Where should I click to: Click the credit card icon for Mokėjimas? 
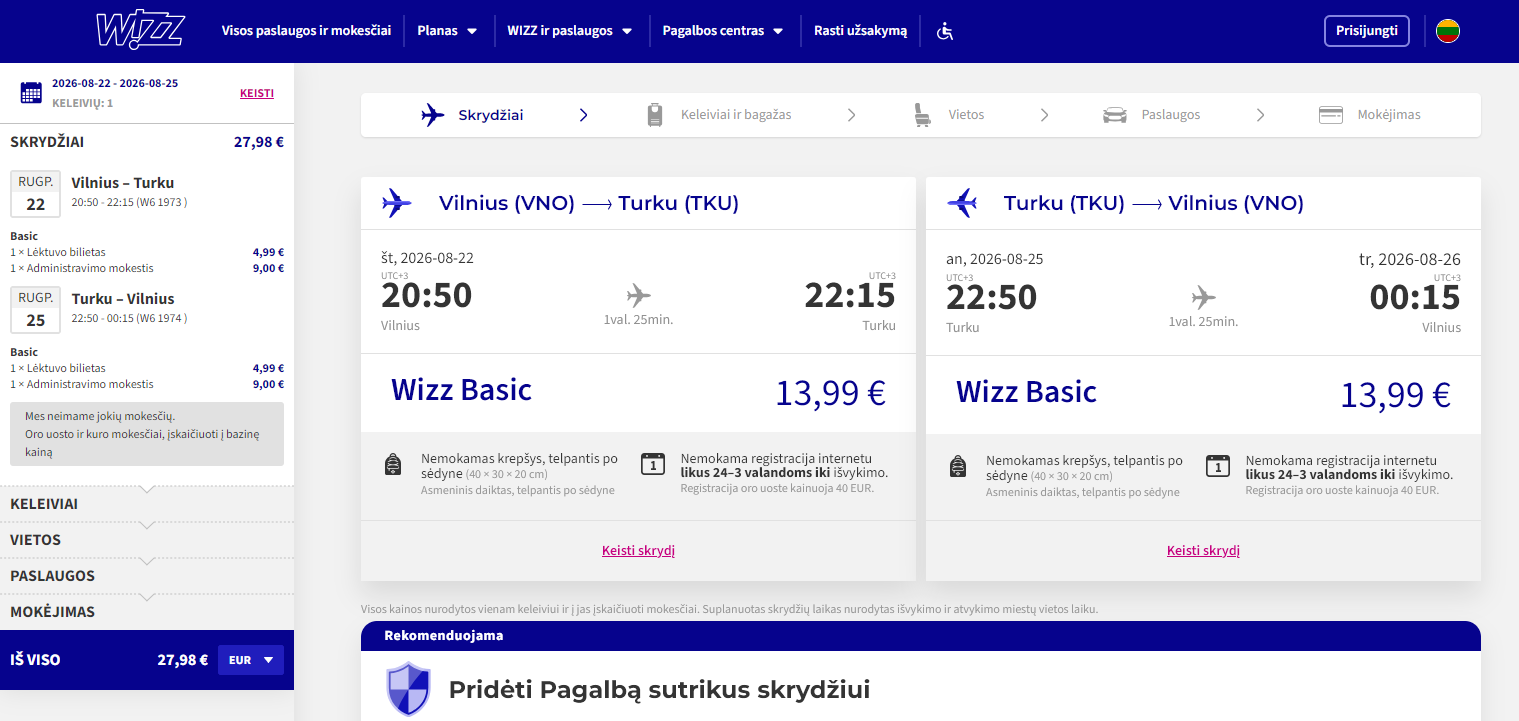coord(1330,115)
